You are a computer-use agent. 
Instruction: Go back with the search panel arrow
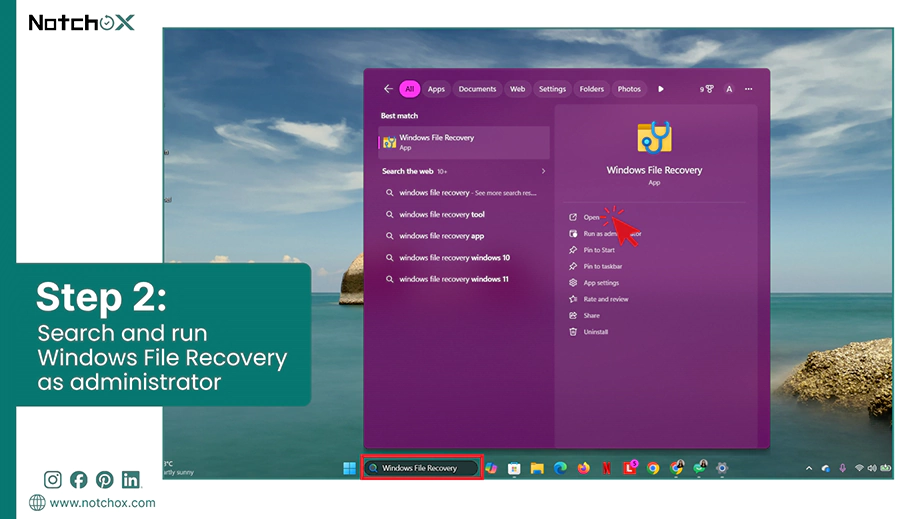pos(388,89)
